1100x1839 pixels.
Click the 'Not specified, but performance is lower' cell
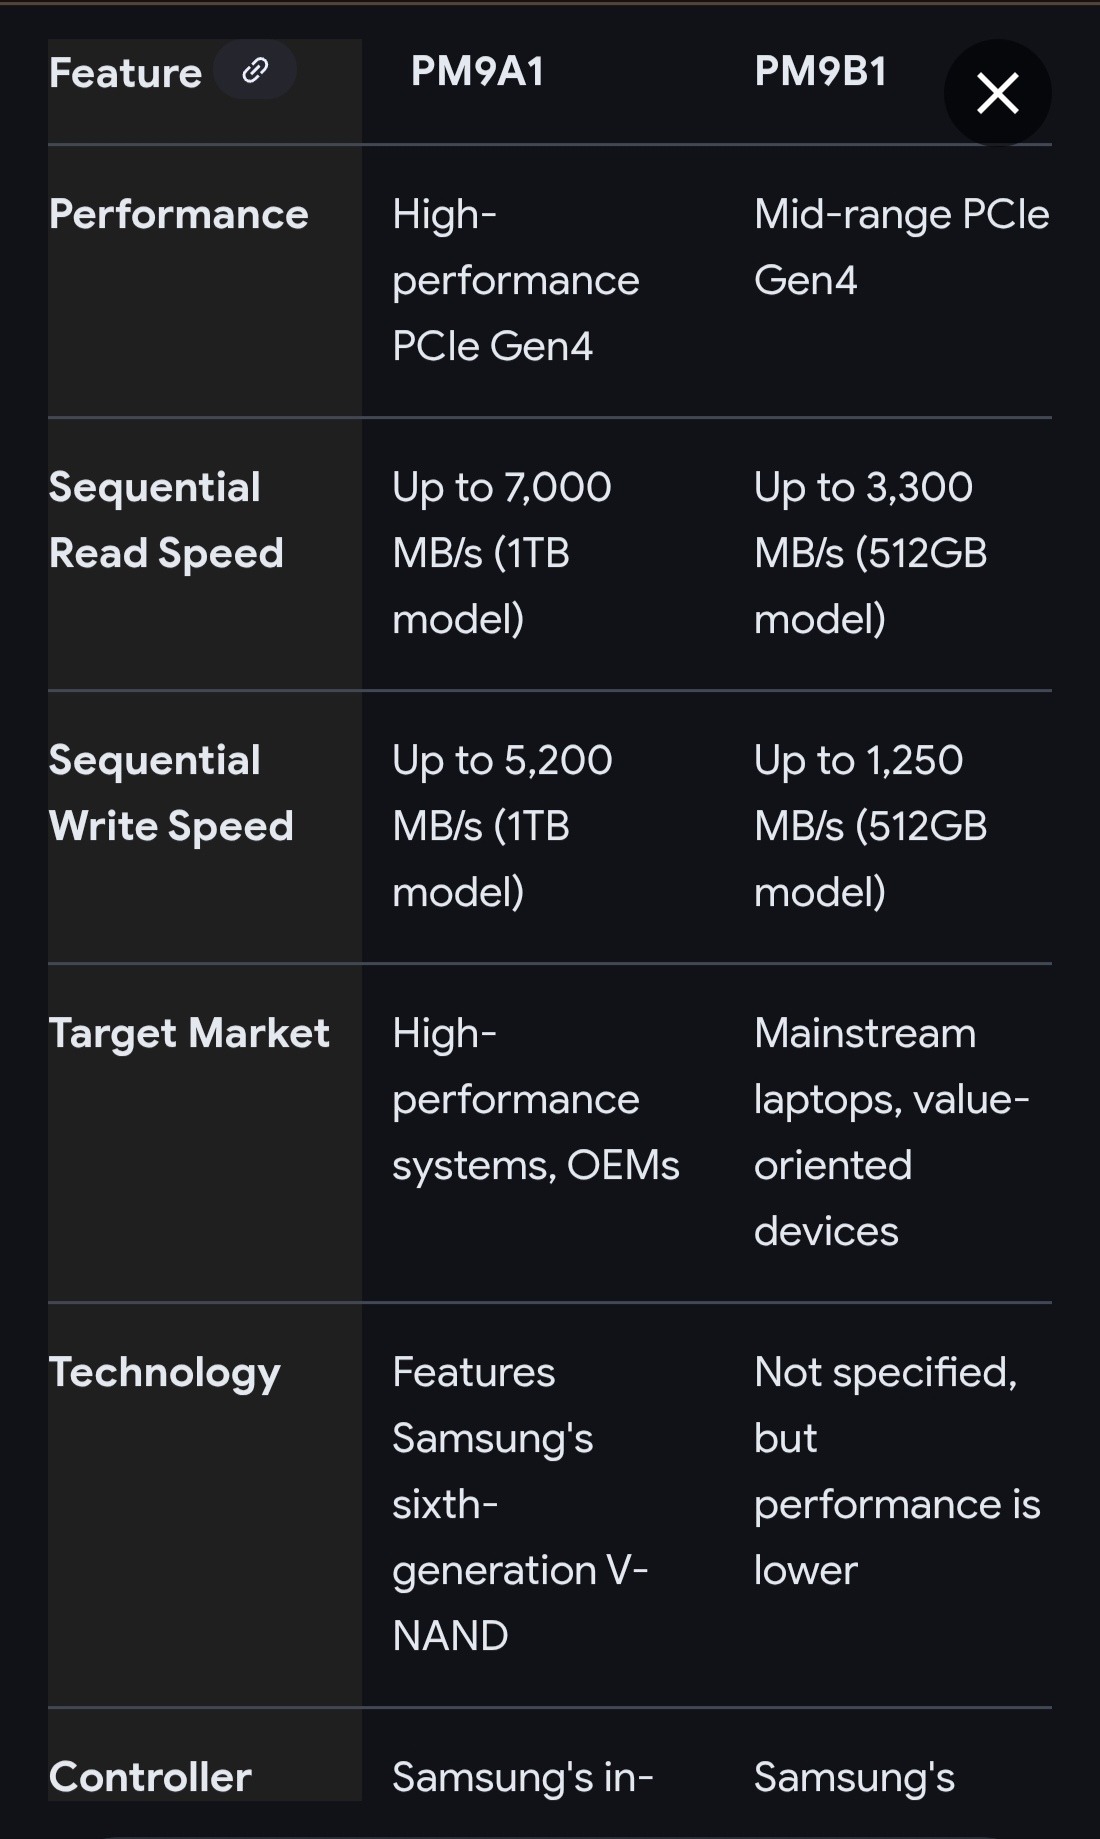896,1471
